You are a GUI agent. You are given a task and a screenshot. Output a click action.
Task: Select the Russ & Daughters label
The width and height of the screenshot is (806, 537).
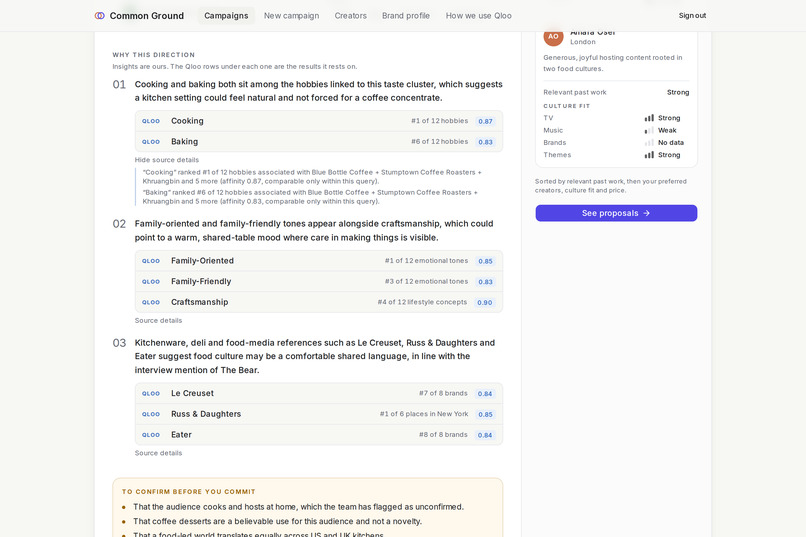tap(206, 414)
